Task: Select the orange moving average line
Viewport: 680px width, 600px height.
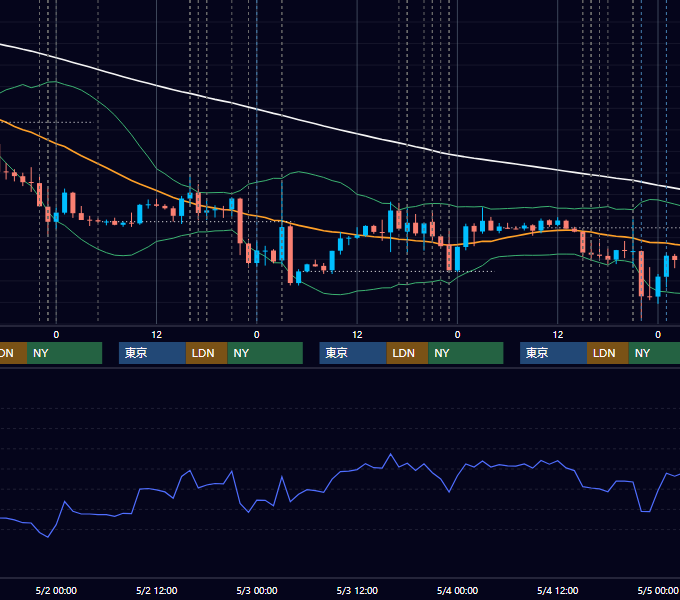Action: tap(338, 232)
